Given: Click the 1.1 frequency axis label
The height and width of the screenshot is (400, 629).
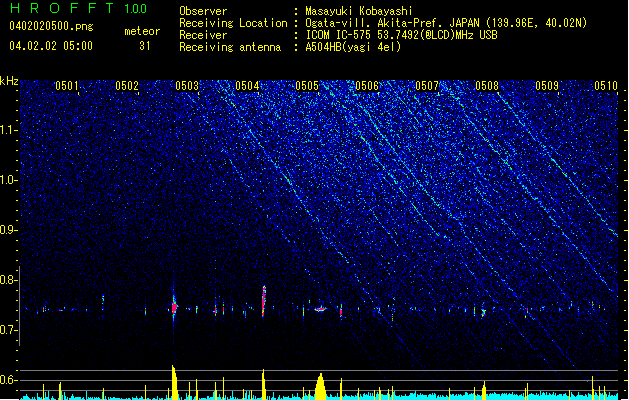Looking at the screenshot, I should [9, 130].
